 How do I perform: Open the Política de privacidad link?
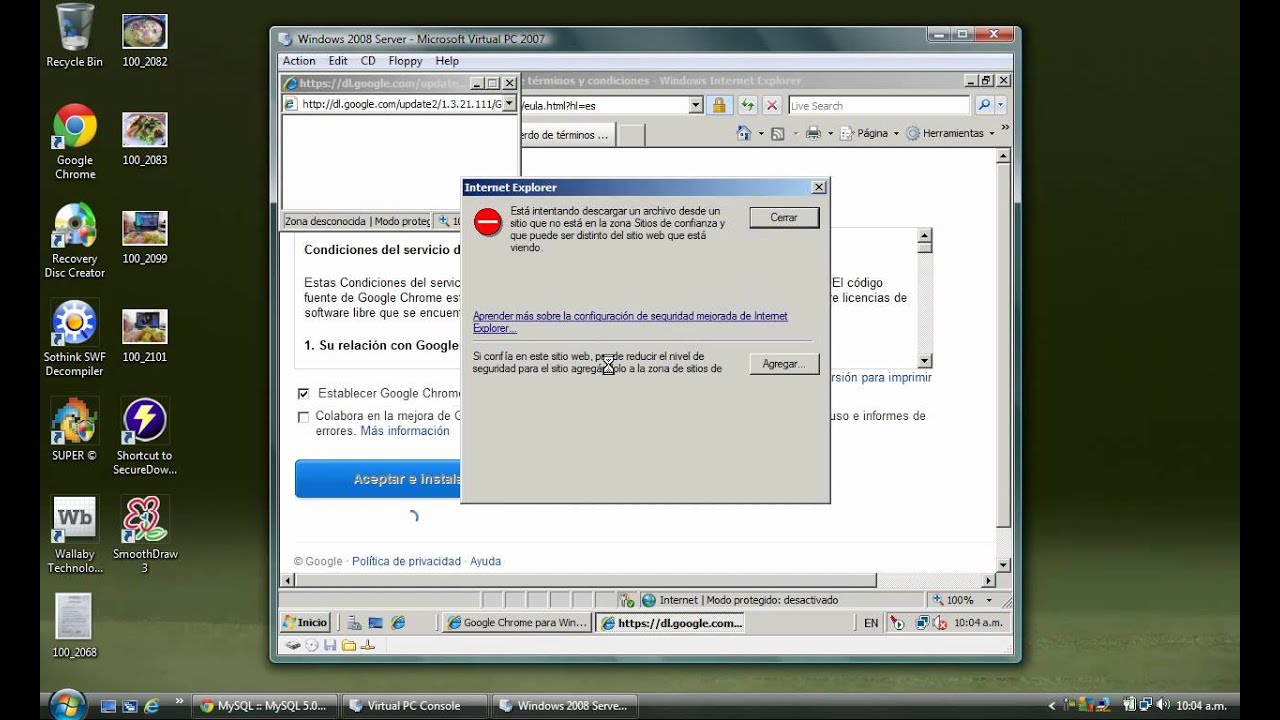[406, 561]
